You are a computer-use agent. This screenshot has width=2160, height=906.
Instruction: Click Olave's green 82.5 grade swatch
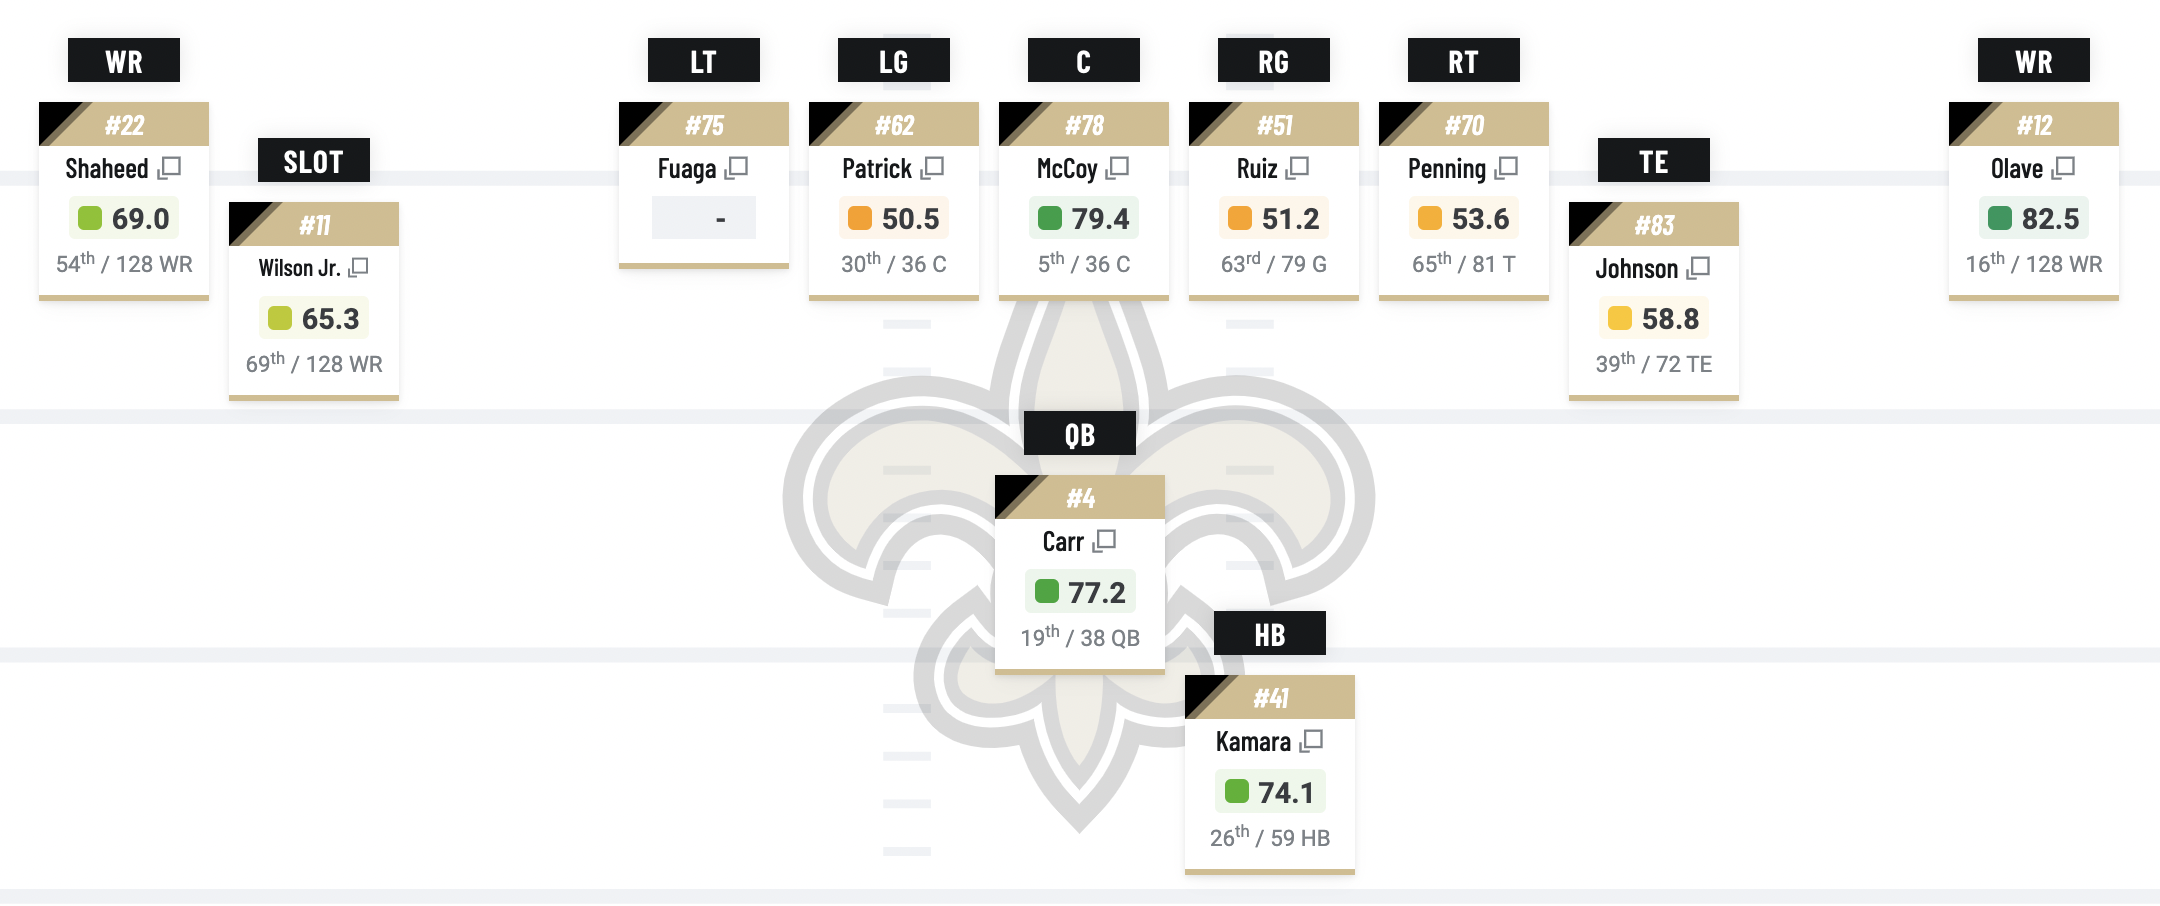point(2000,218)
